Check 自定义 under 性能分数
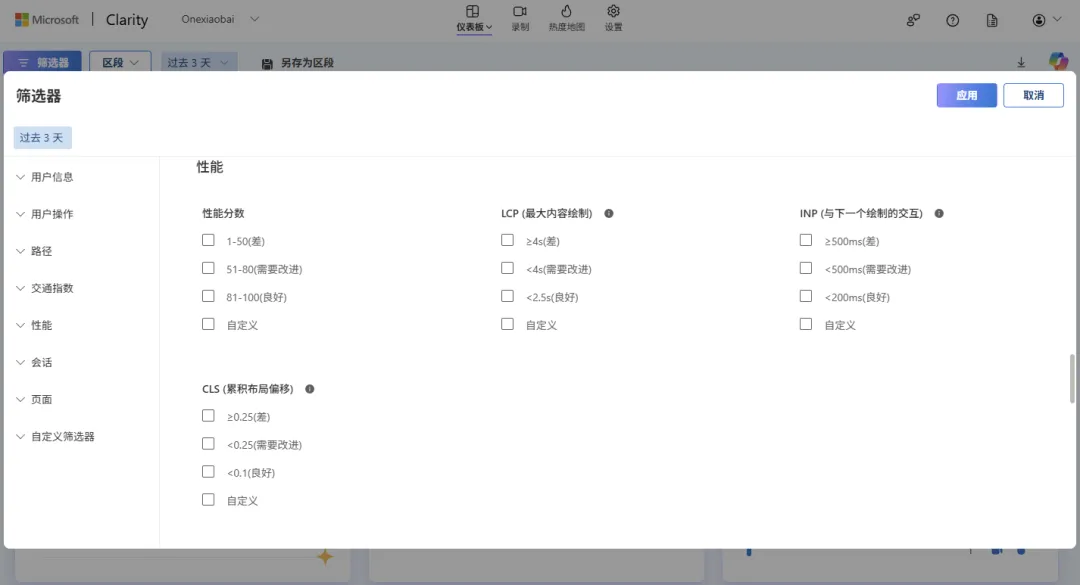 pos(208,324)
